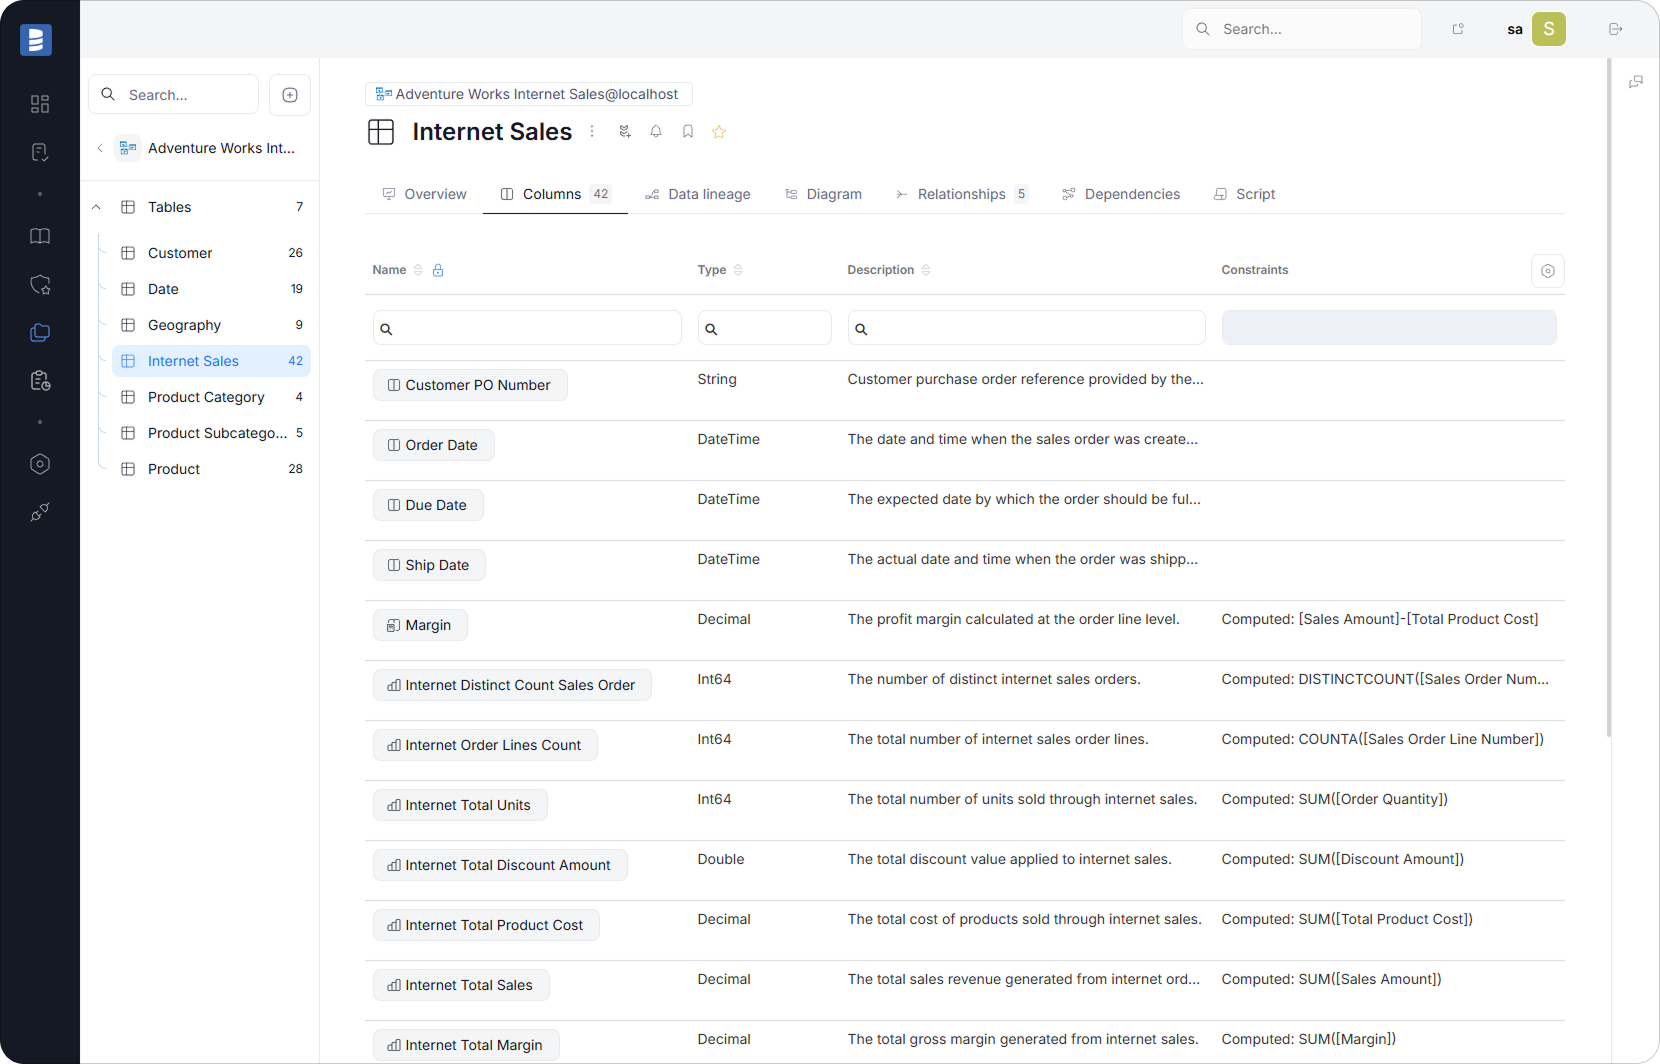Open the connections plug icon in the sidebar

[x=40, y=513]
